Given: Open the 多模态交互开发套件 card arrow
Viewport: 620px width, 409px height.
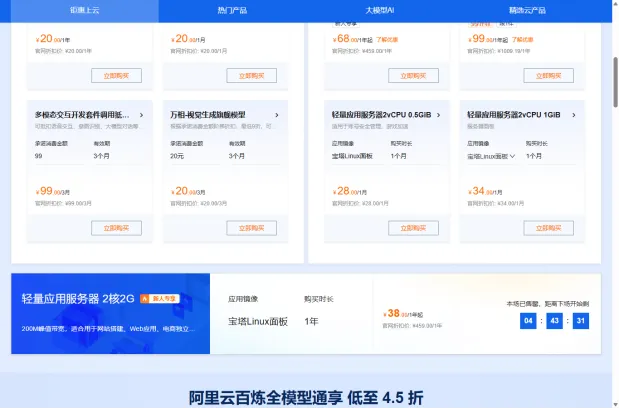Looking at the screenshot, I should click(142, 115).
